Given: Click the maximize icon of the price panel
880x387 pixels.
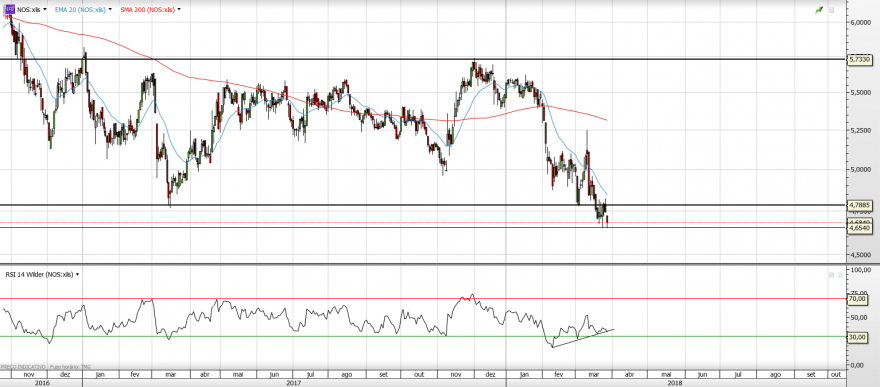Looking at the screenshot, I should coord(832,10).
